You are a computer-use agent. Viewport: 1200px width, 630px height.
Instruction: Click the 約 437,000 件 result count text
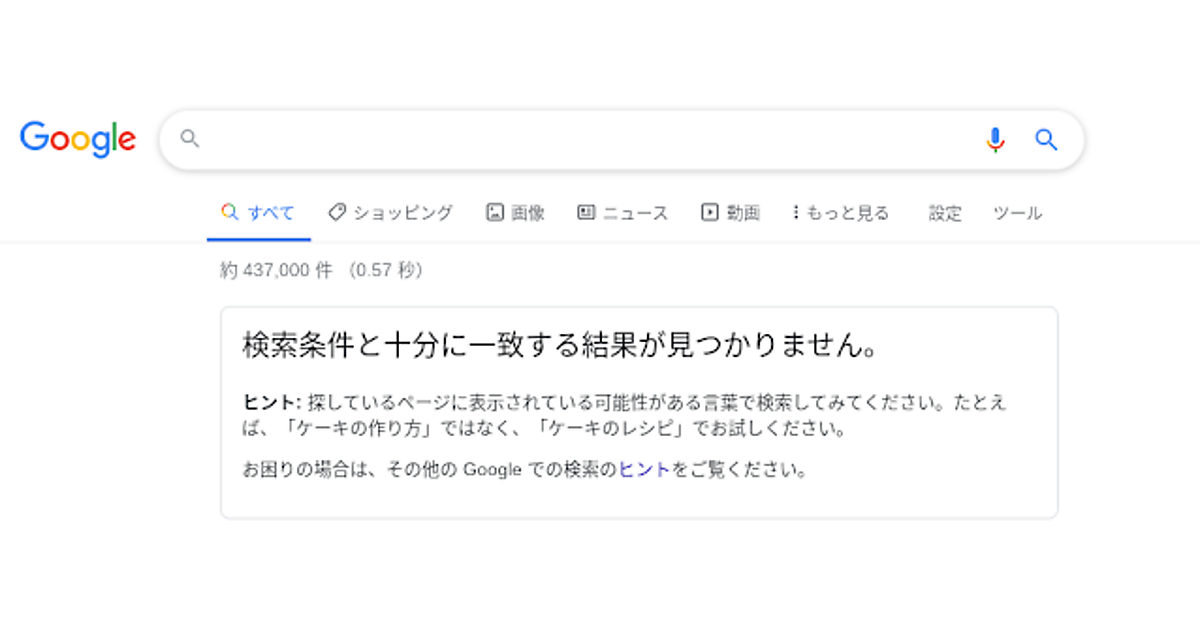275,270
